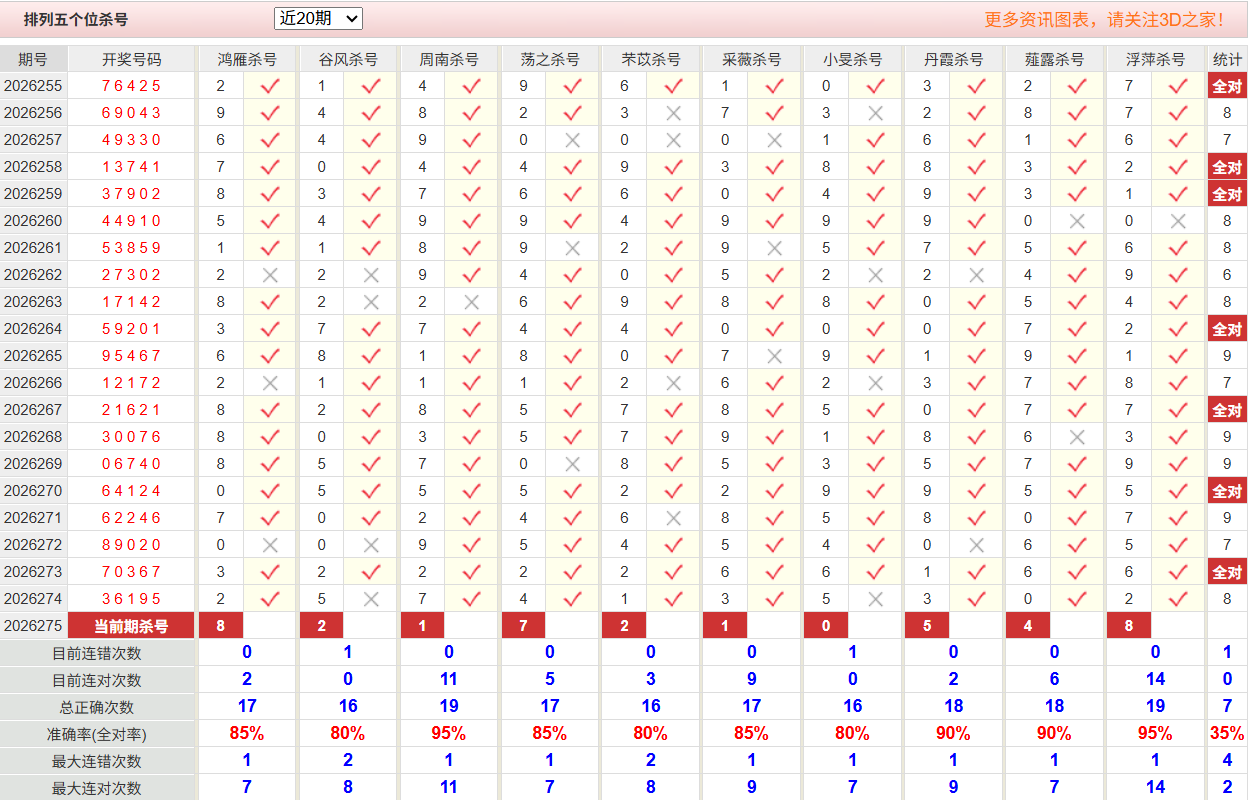Click 浮萍杀号 cross mark in row 2026260
This screenshot has height=800, width=1252.
(1178, 221)
